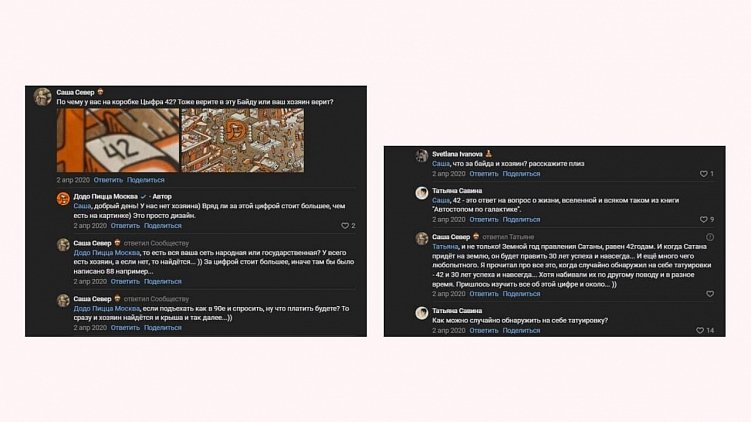Like the comment with 14 likes
The height and width of the screenshot is (422, 751).
click(698, 330)
